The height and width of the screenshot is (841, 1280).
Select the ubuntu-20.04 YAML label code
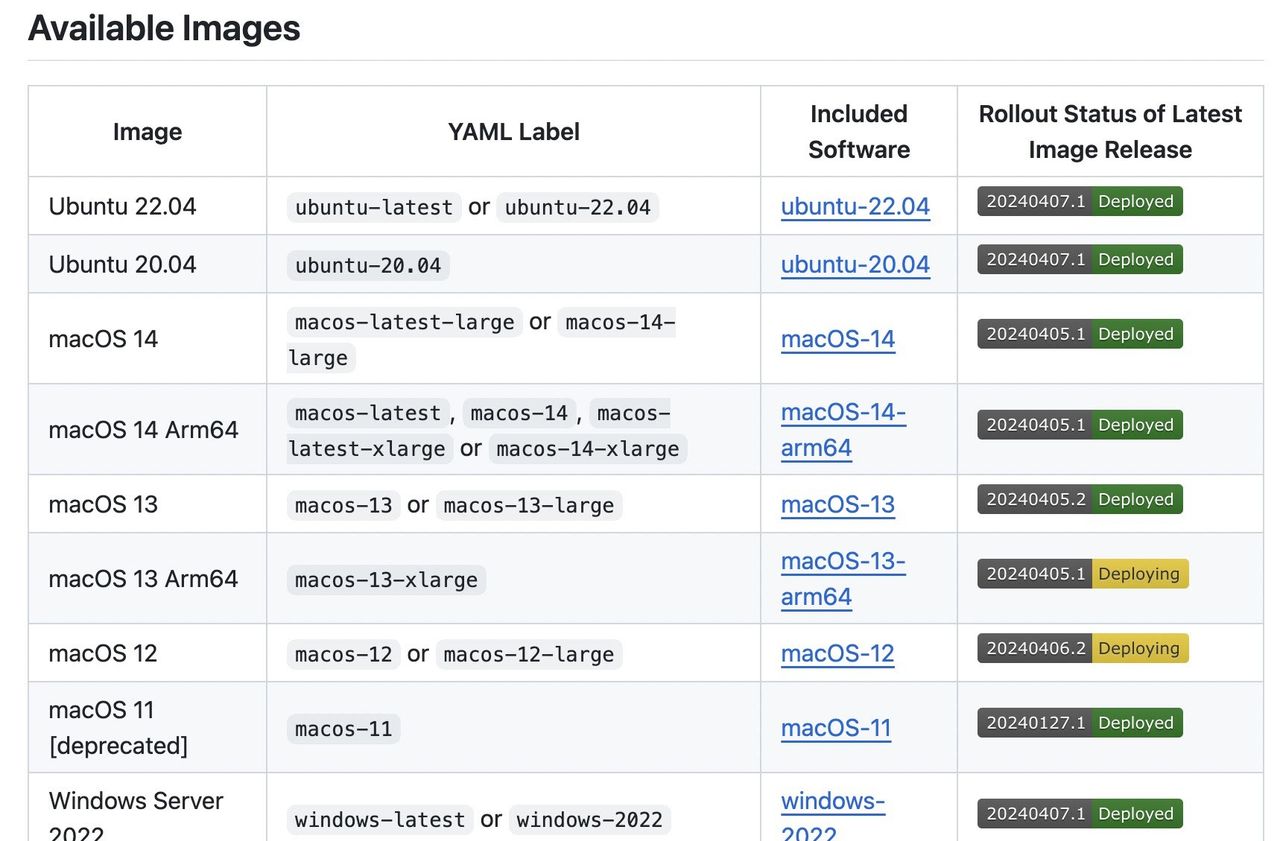368,265
